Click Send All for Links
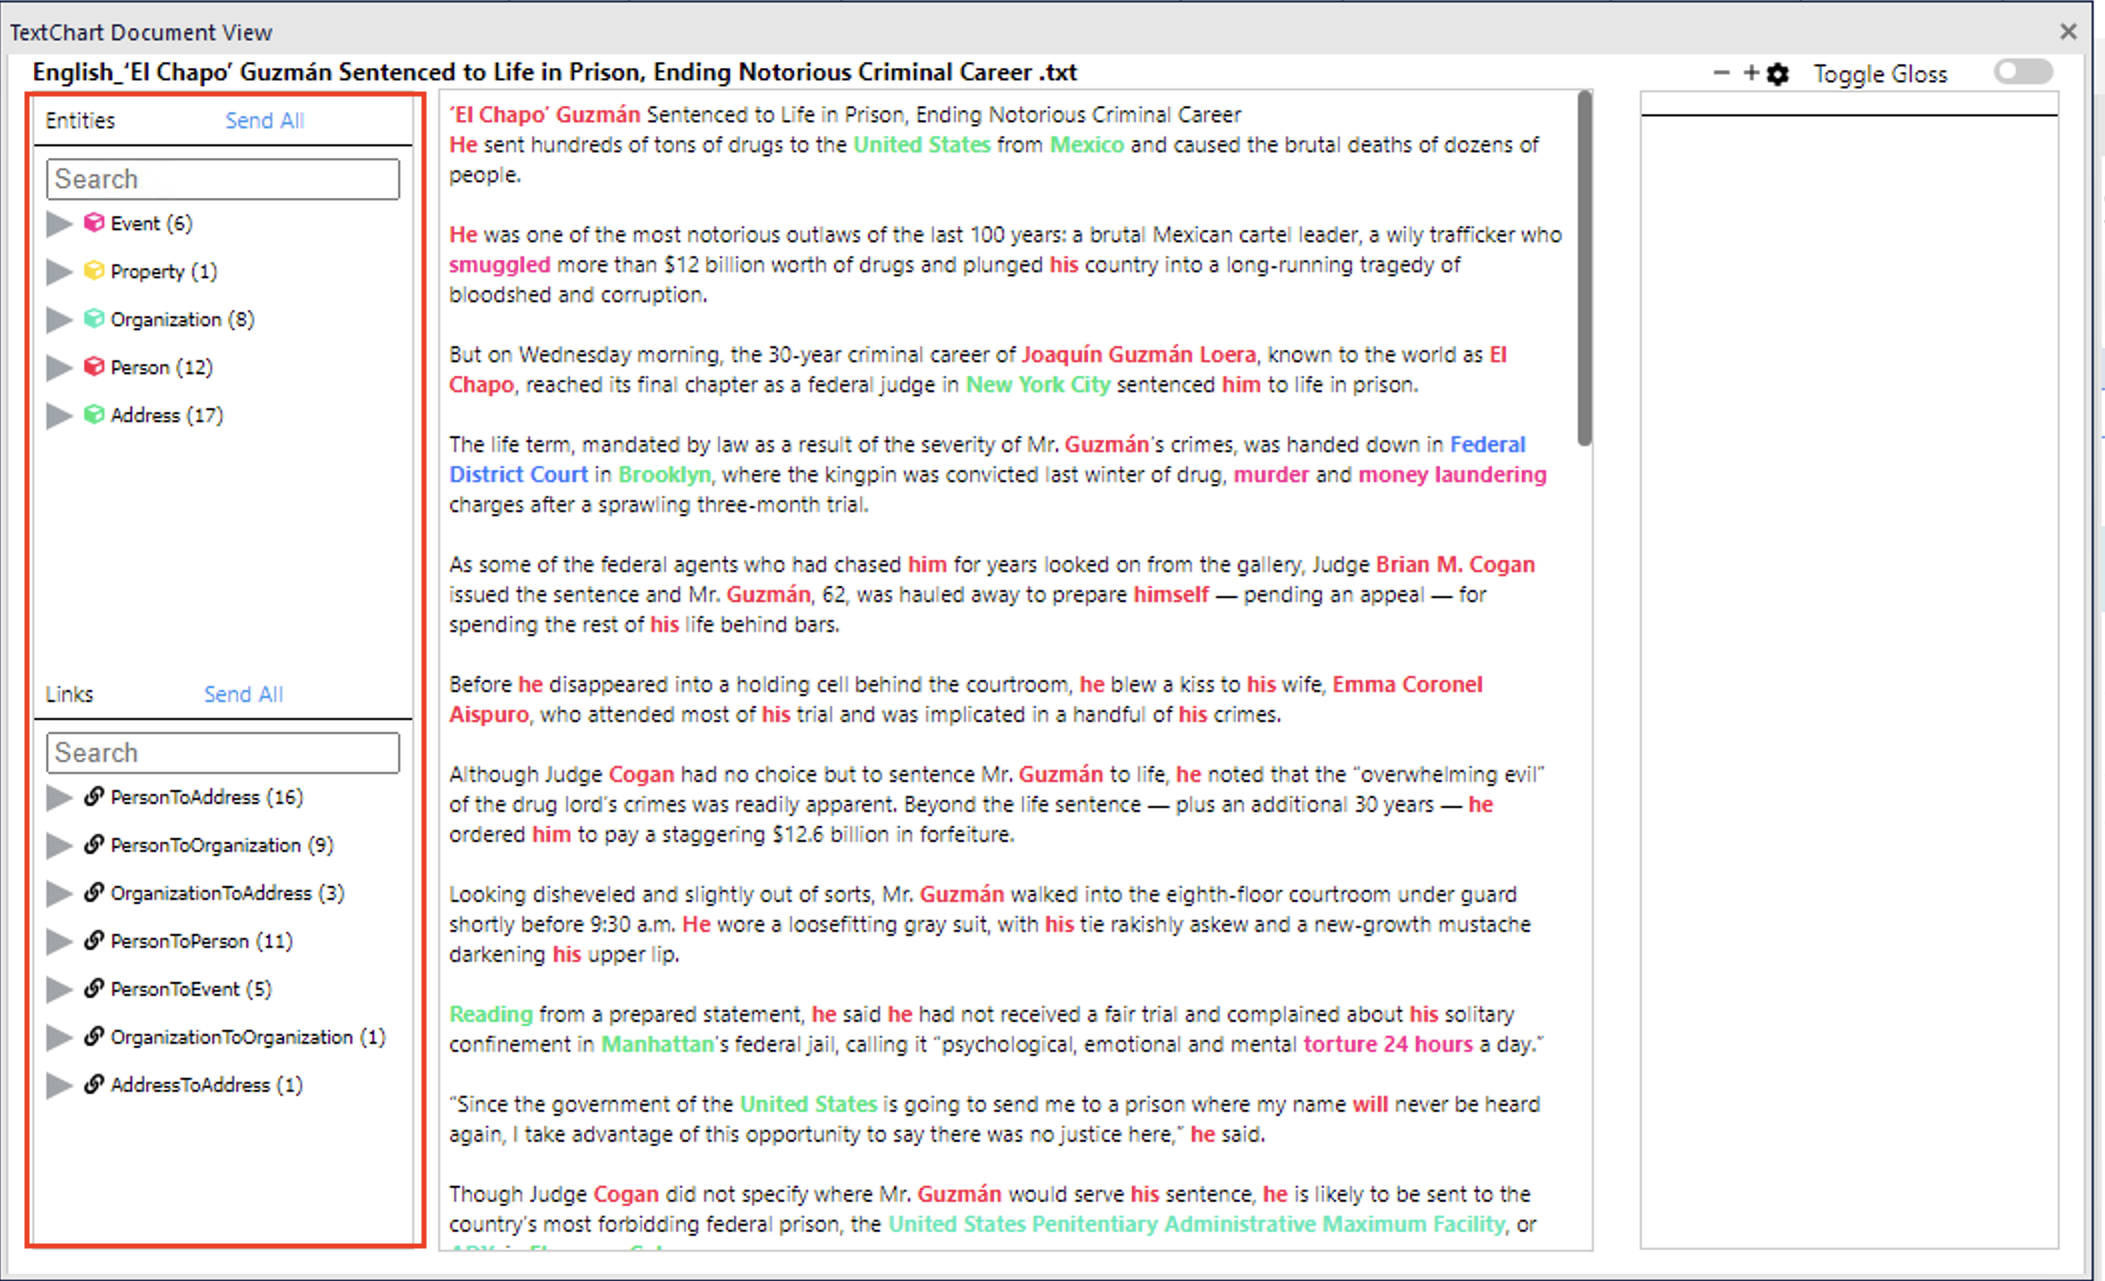The height and width of the screenshot is (1281, 2105). click(x=243, y=693)
